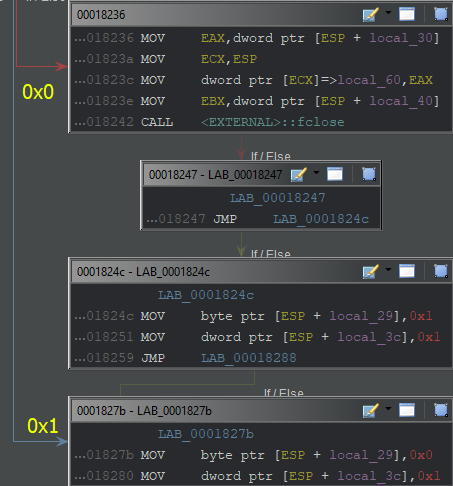
Task: Click the instruction at address 018236
Action: click(x=257, y=38)
